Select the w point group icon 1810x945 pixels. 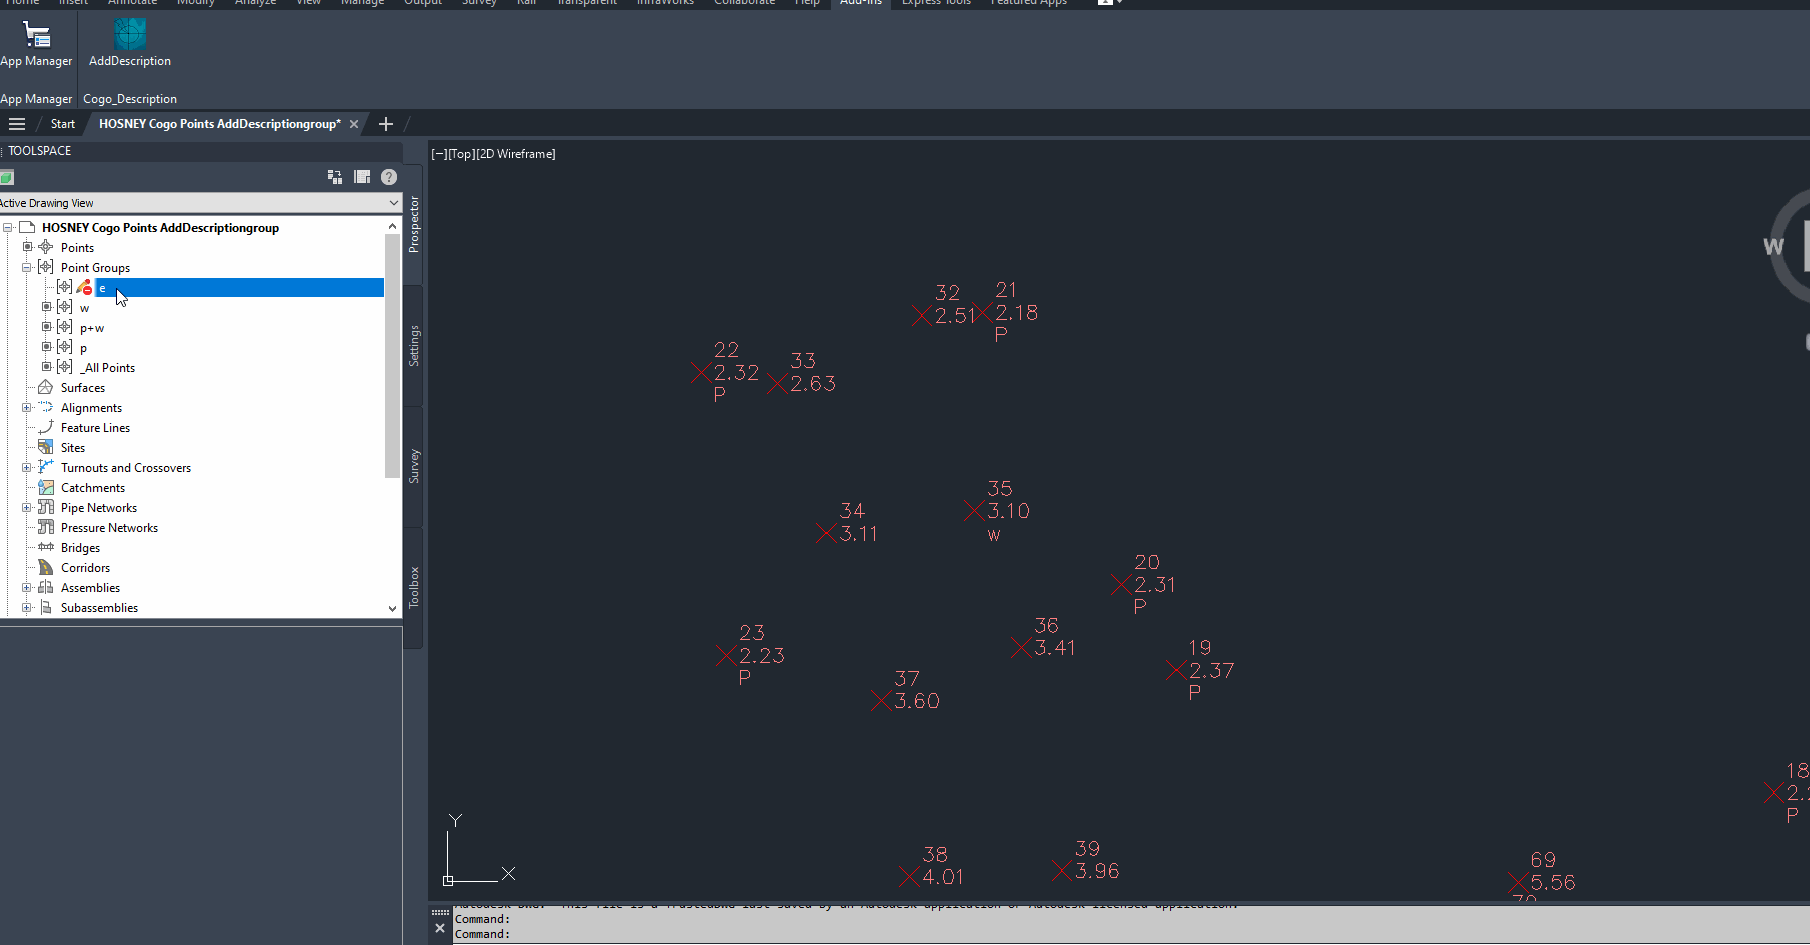pyautogui.click(x=65, y=307)
